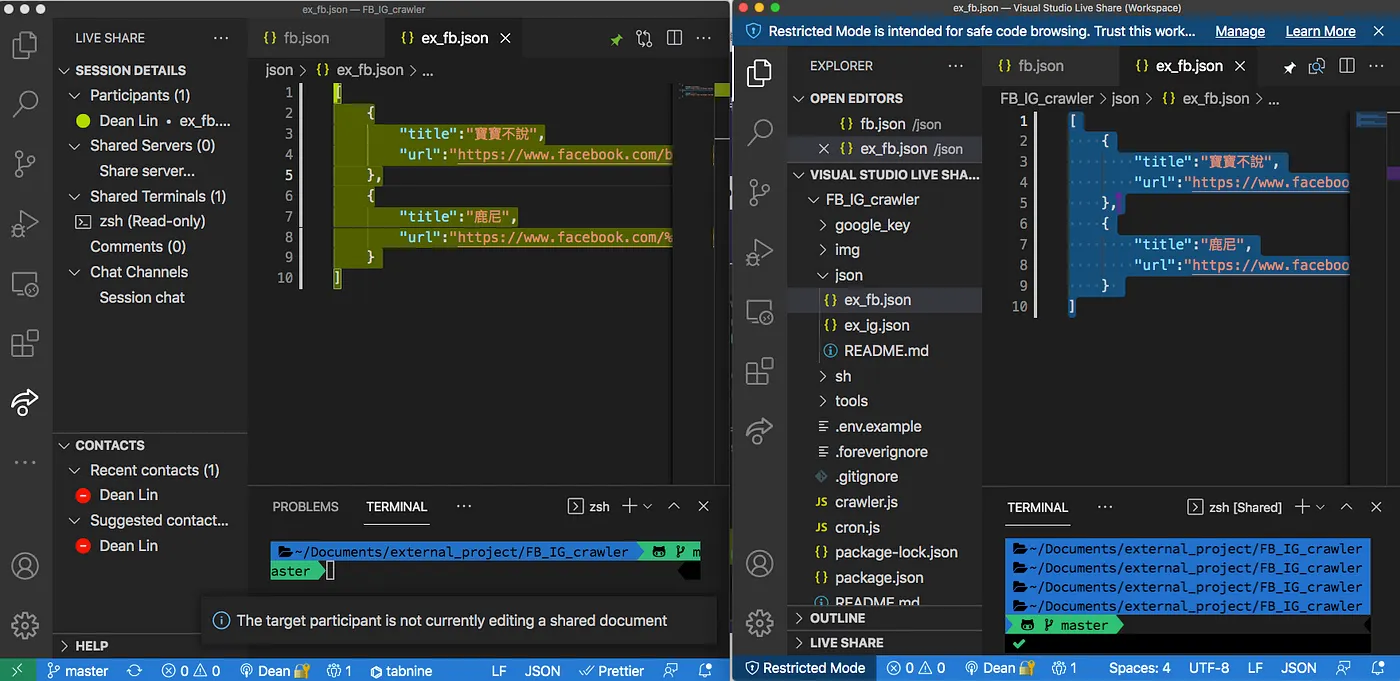Click Spaces: 4 in the status bar
The image size is (1400, 681).
click(1139, 668)
